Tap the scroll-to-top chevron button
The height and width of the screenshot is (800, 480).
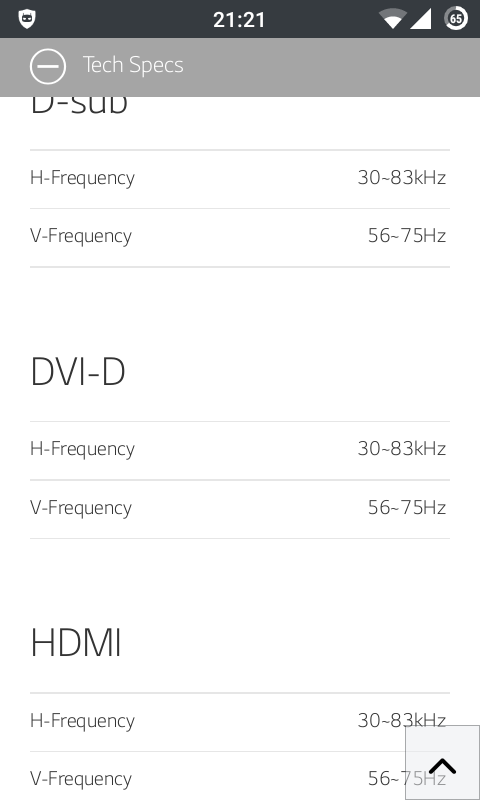pos(442,763)
